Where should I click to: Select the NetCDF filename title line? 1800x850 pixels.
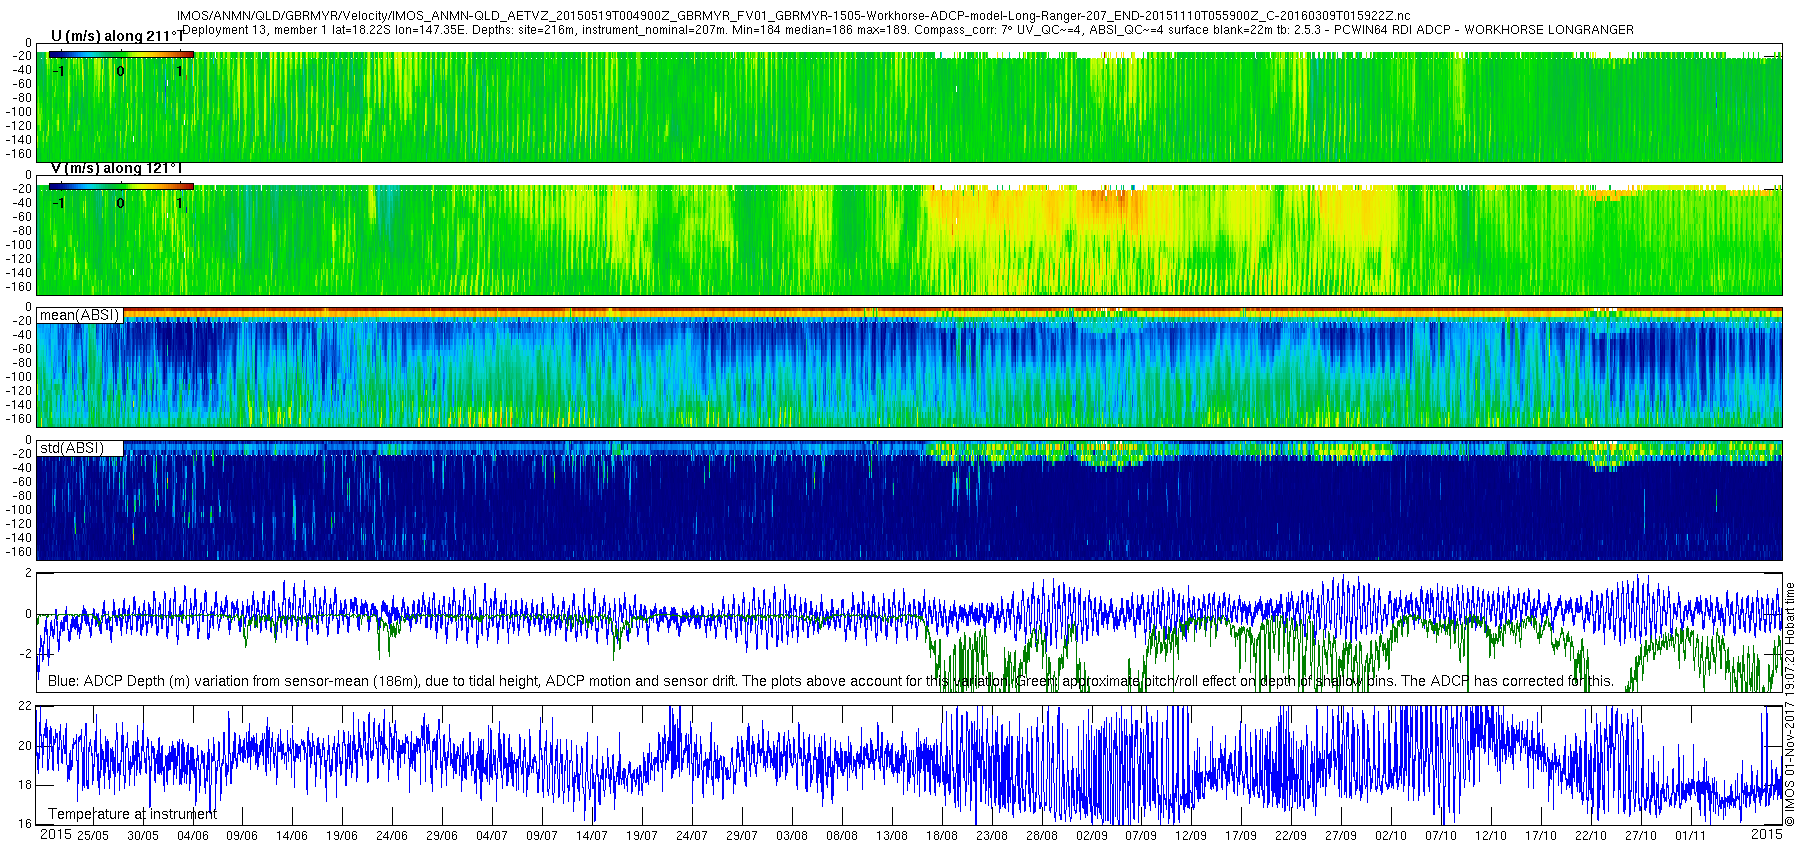793,16
